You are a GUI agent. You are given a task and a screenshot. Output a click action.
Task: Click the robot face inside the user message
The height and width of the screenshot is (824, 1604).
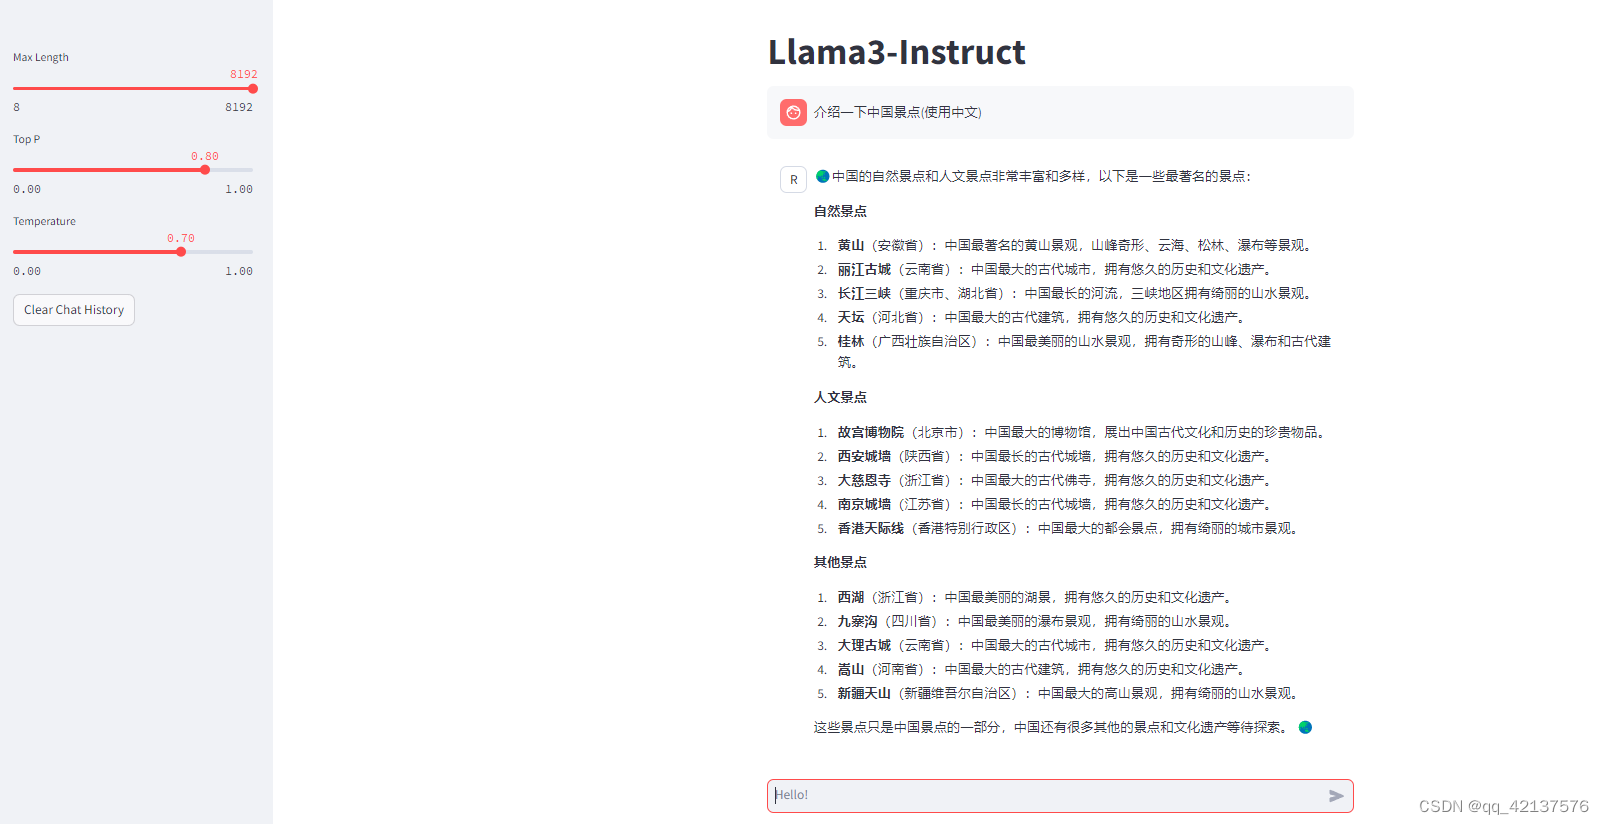(793, 112)
